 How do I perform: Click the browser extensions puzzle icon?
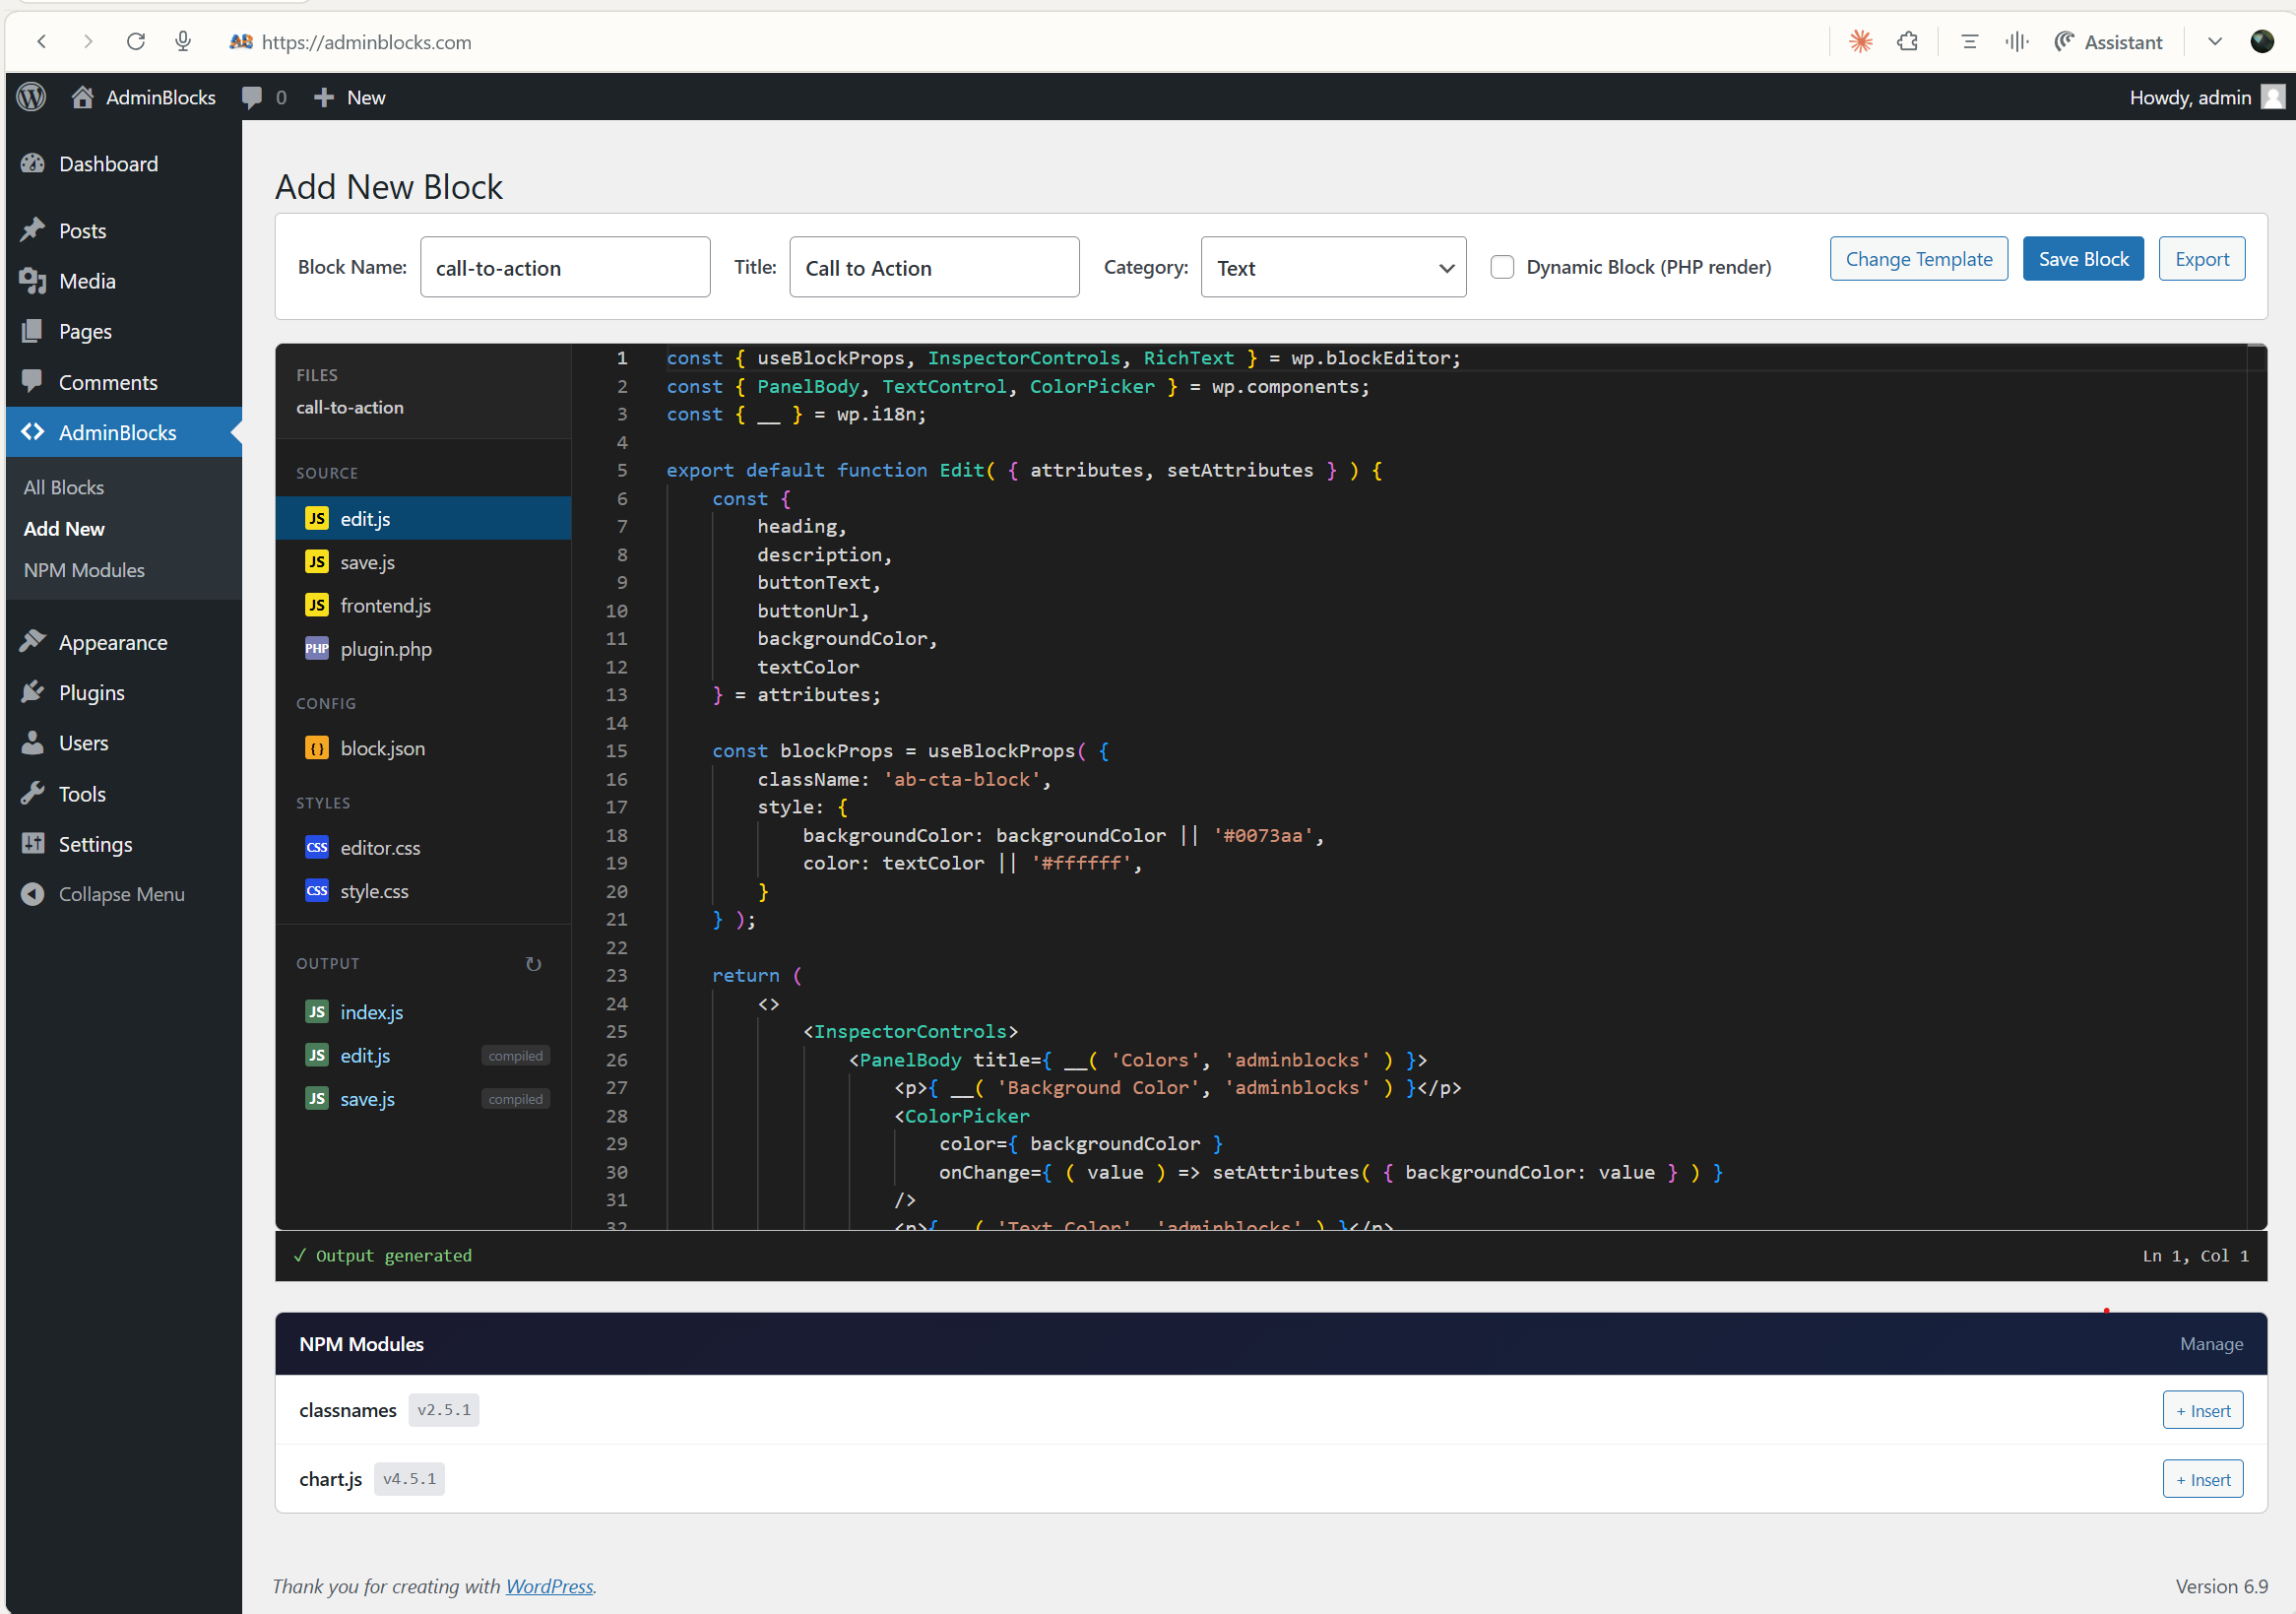tap(1907, 41)
